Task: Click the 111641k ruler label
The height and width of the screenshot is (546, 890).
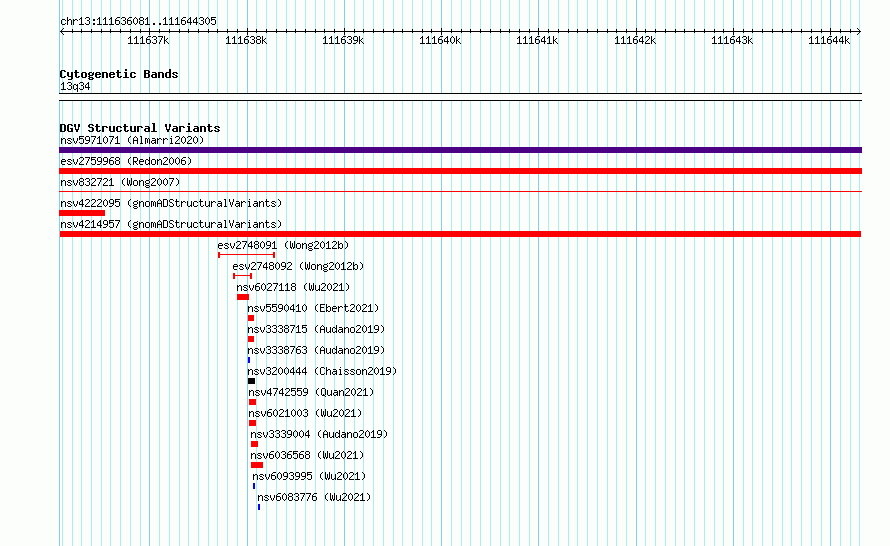Action: click(x=537, y=40)
